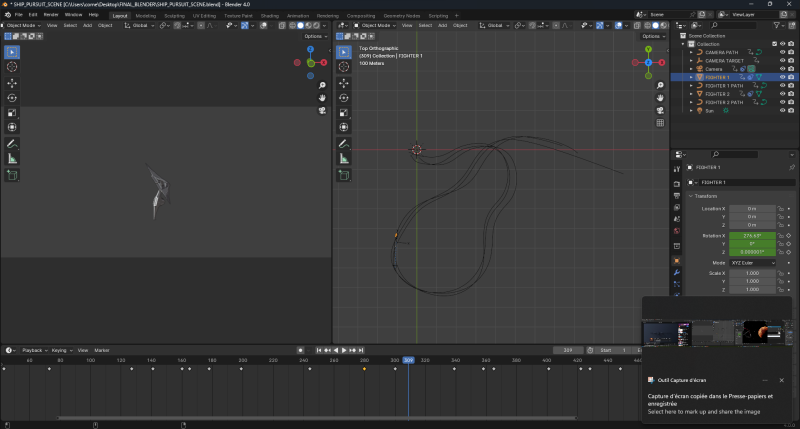
Task: Switch orthographic/perspective grid icon in right viewport
Action: 660,123
